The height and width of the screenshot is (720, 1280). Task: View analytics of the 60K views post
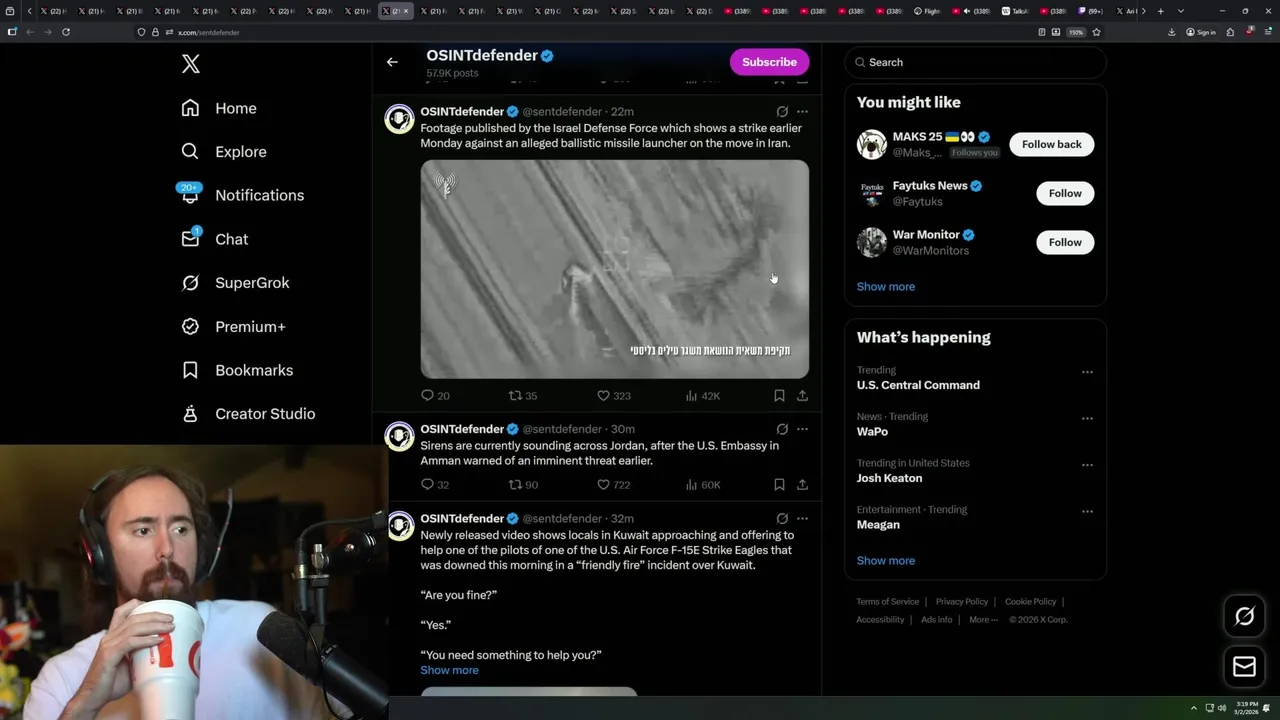[702, 485]
